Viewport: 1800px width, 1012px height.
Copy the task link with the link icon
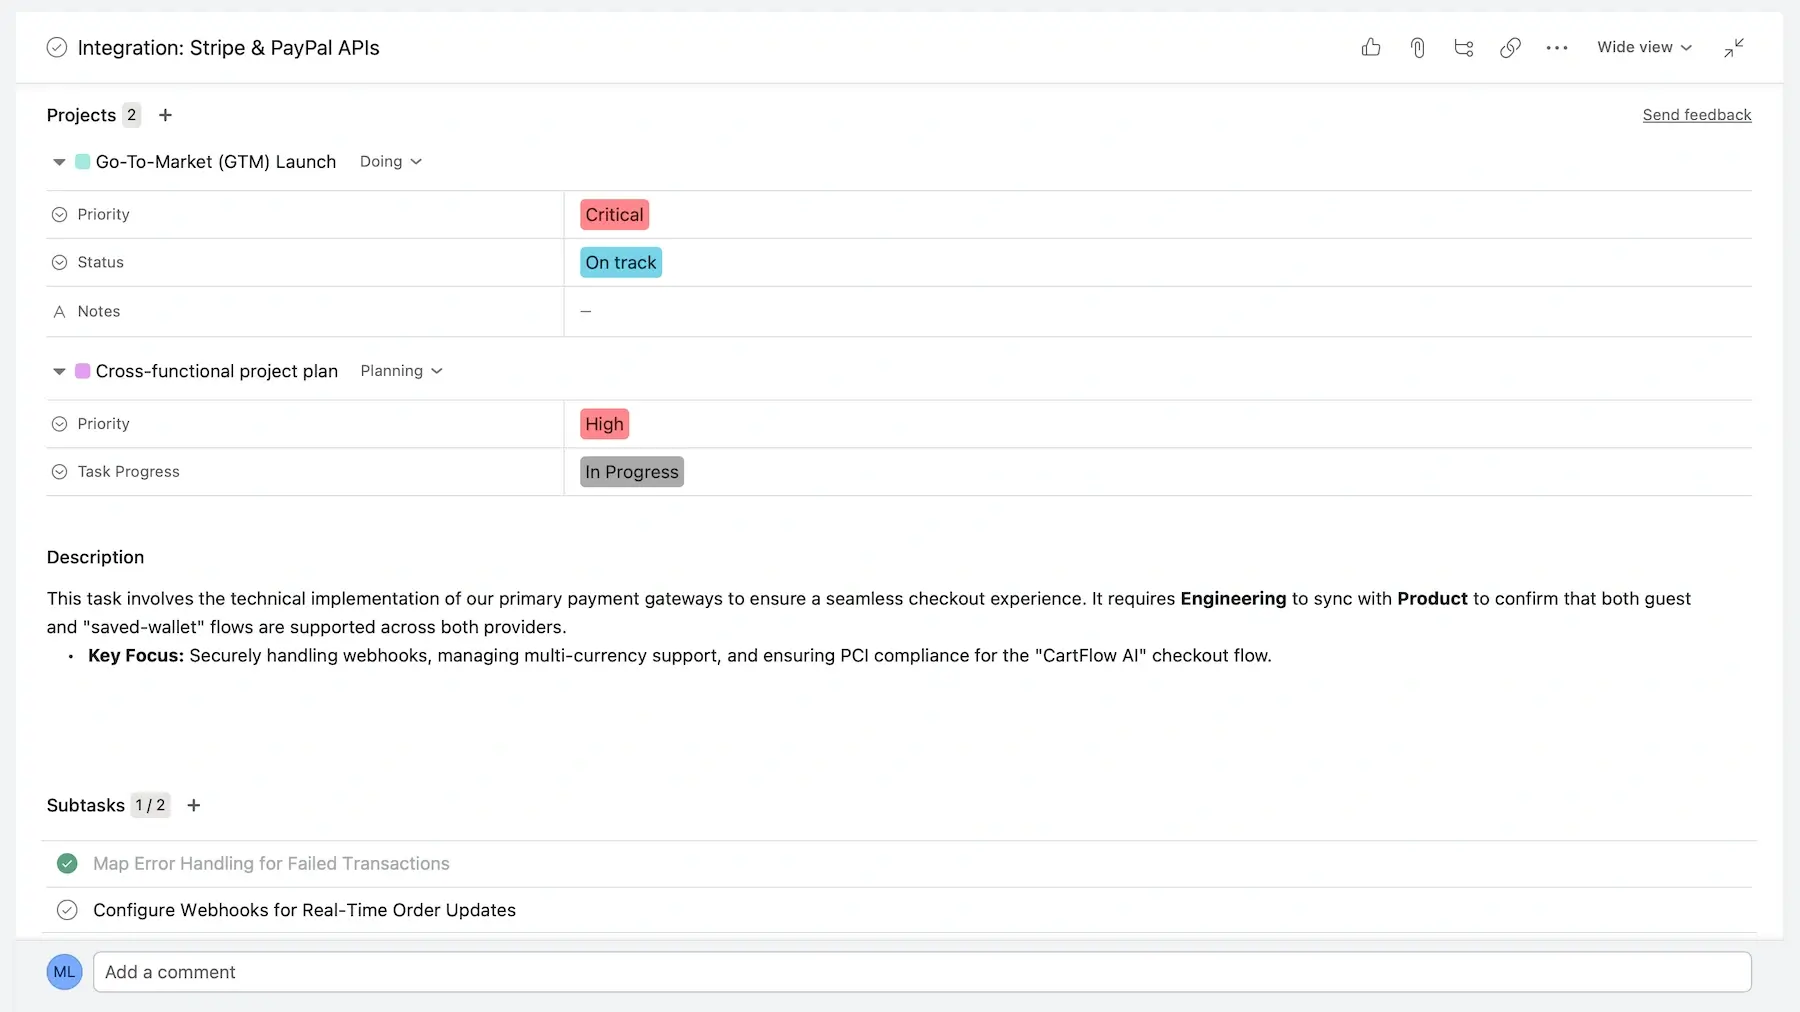click(x=1510, y=47)
